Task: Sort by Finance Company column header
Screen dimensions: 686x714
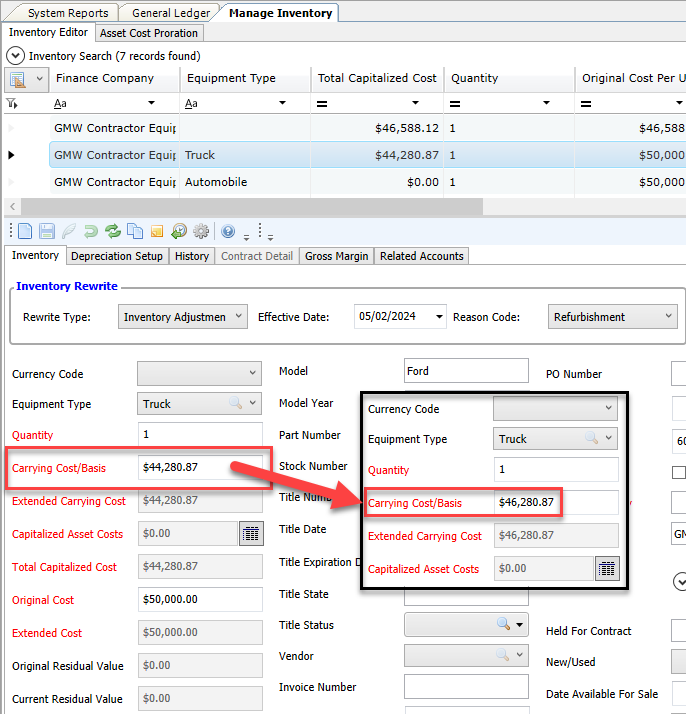Action: pos(115,78)
